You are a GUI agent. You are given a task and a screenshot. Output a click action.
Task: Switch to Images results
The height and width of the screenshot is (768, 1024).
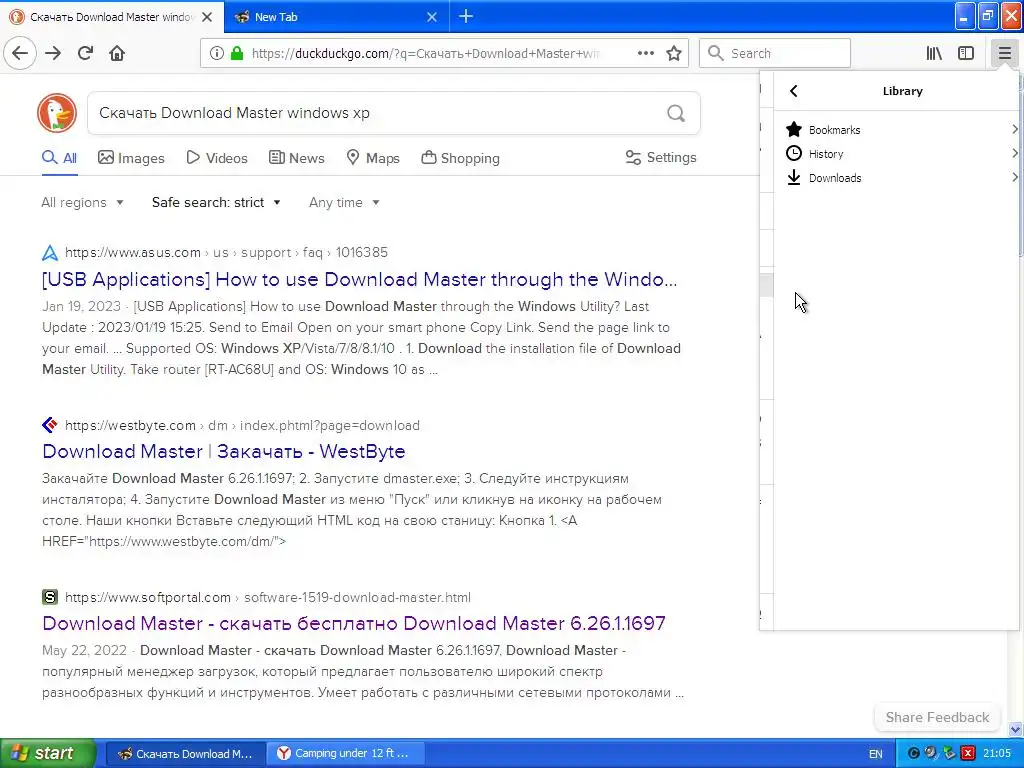point(131,158)
